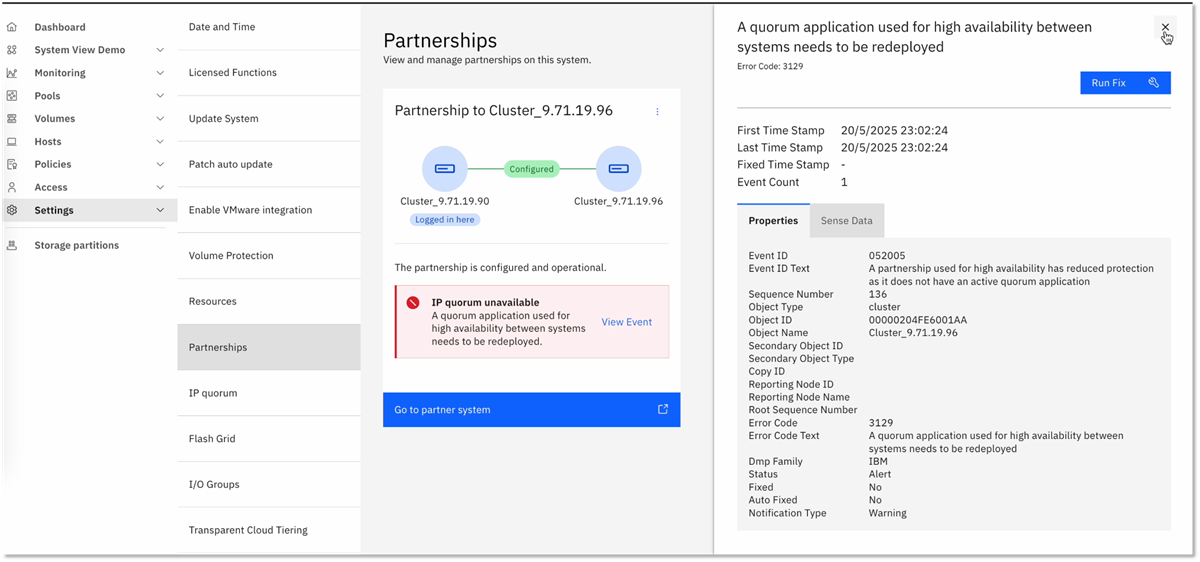This screenshot has width=1200, height=562.
Task: Click the Object ID 00000204FE6001AA
Action: (918, 320)
